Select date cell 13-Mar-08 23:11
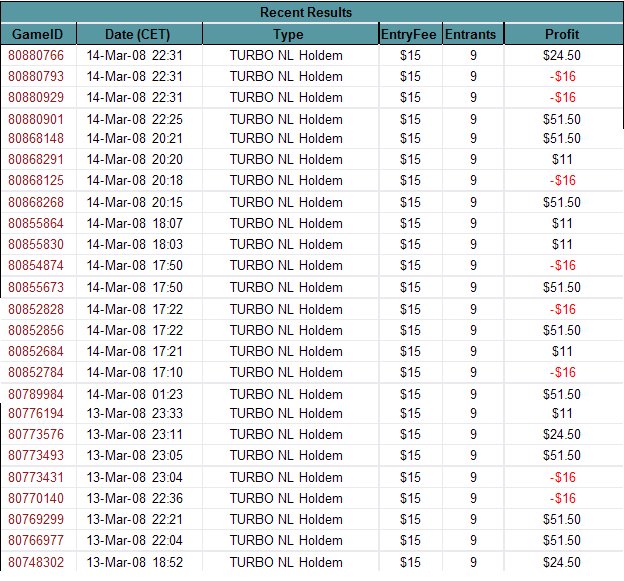624x581 pixels. point(135,435)
